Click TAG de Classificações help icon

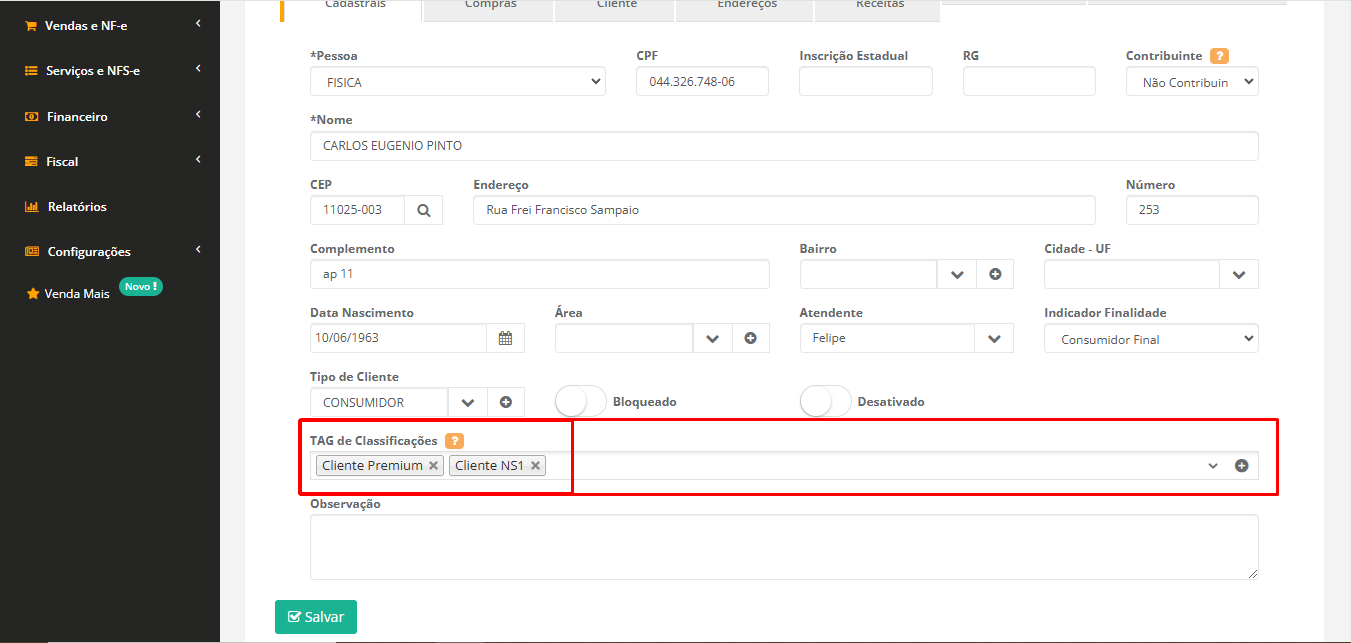click(x=454, y=440)
